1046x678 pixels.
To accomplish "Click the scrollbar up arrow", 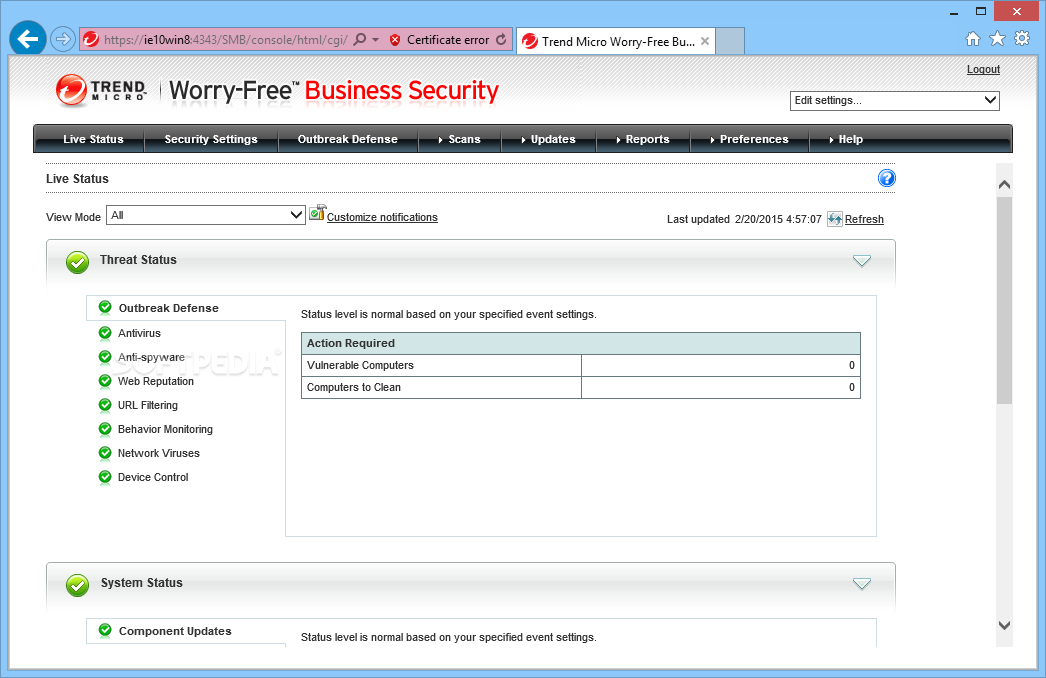I will pos(1004,185).
